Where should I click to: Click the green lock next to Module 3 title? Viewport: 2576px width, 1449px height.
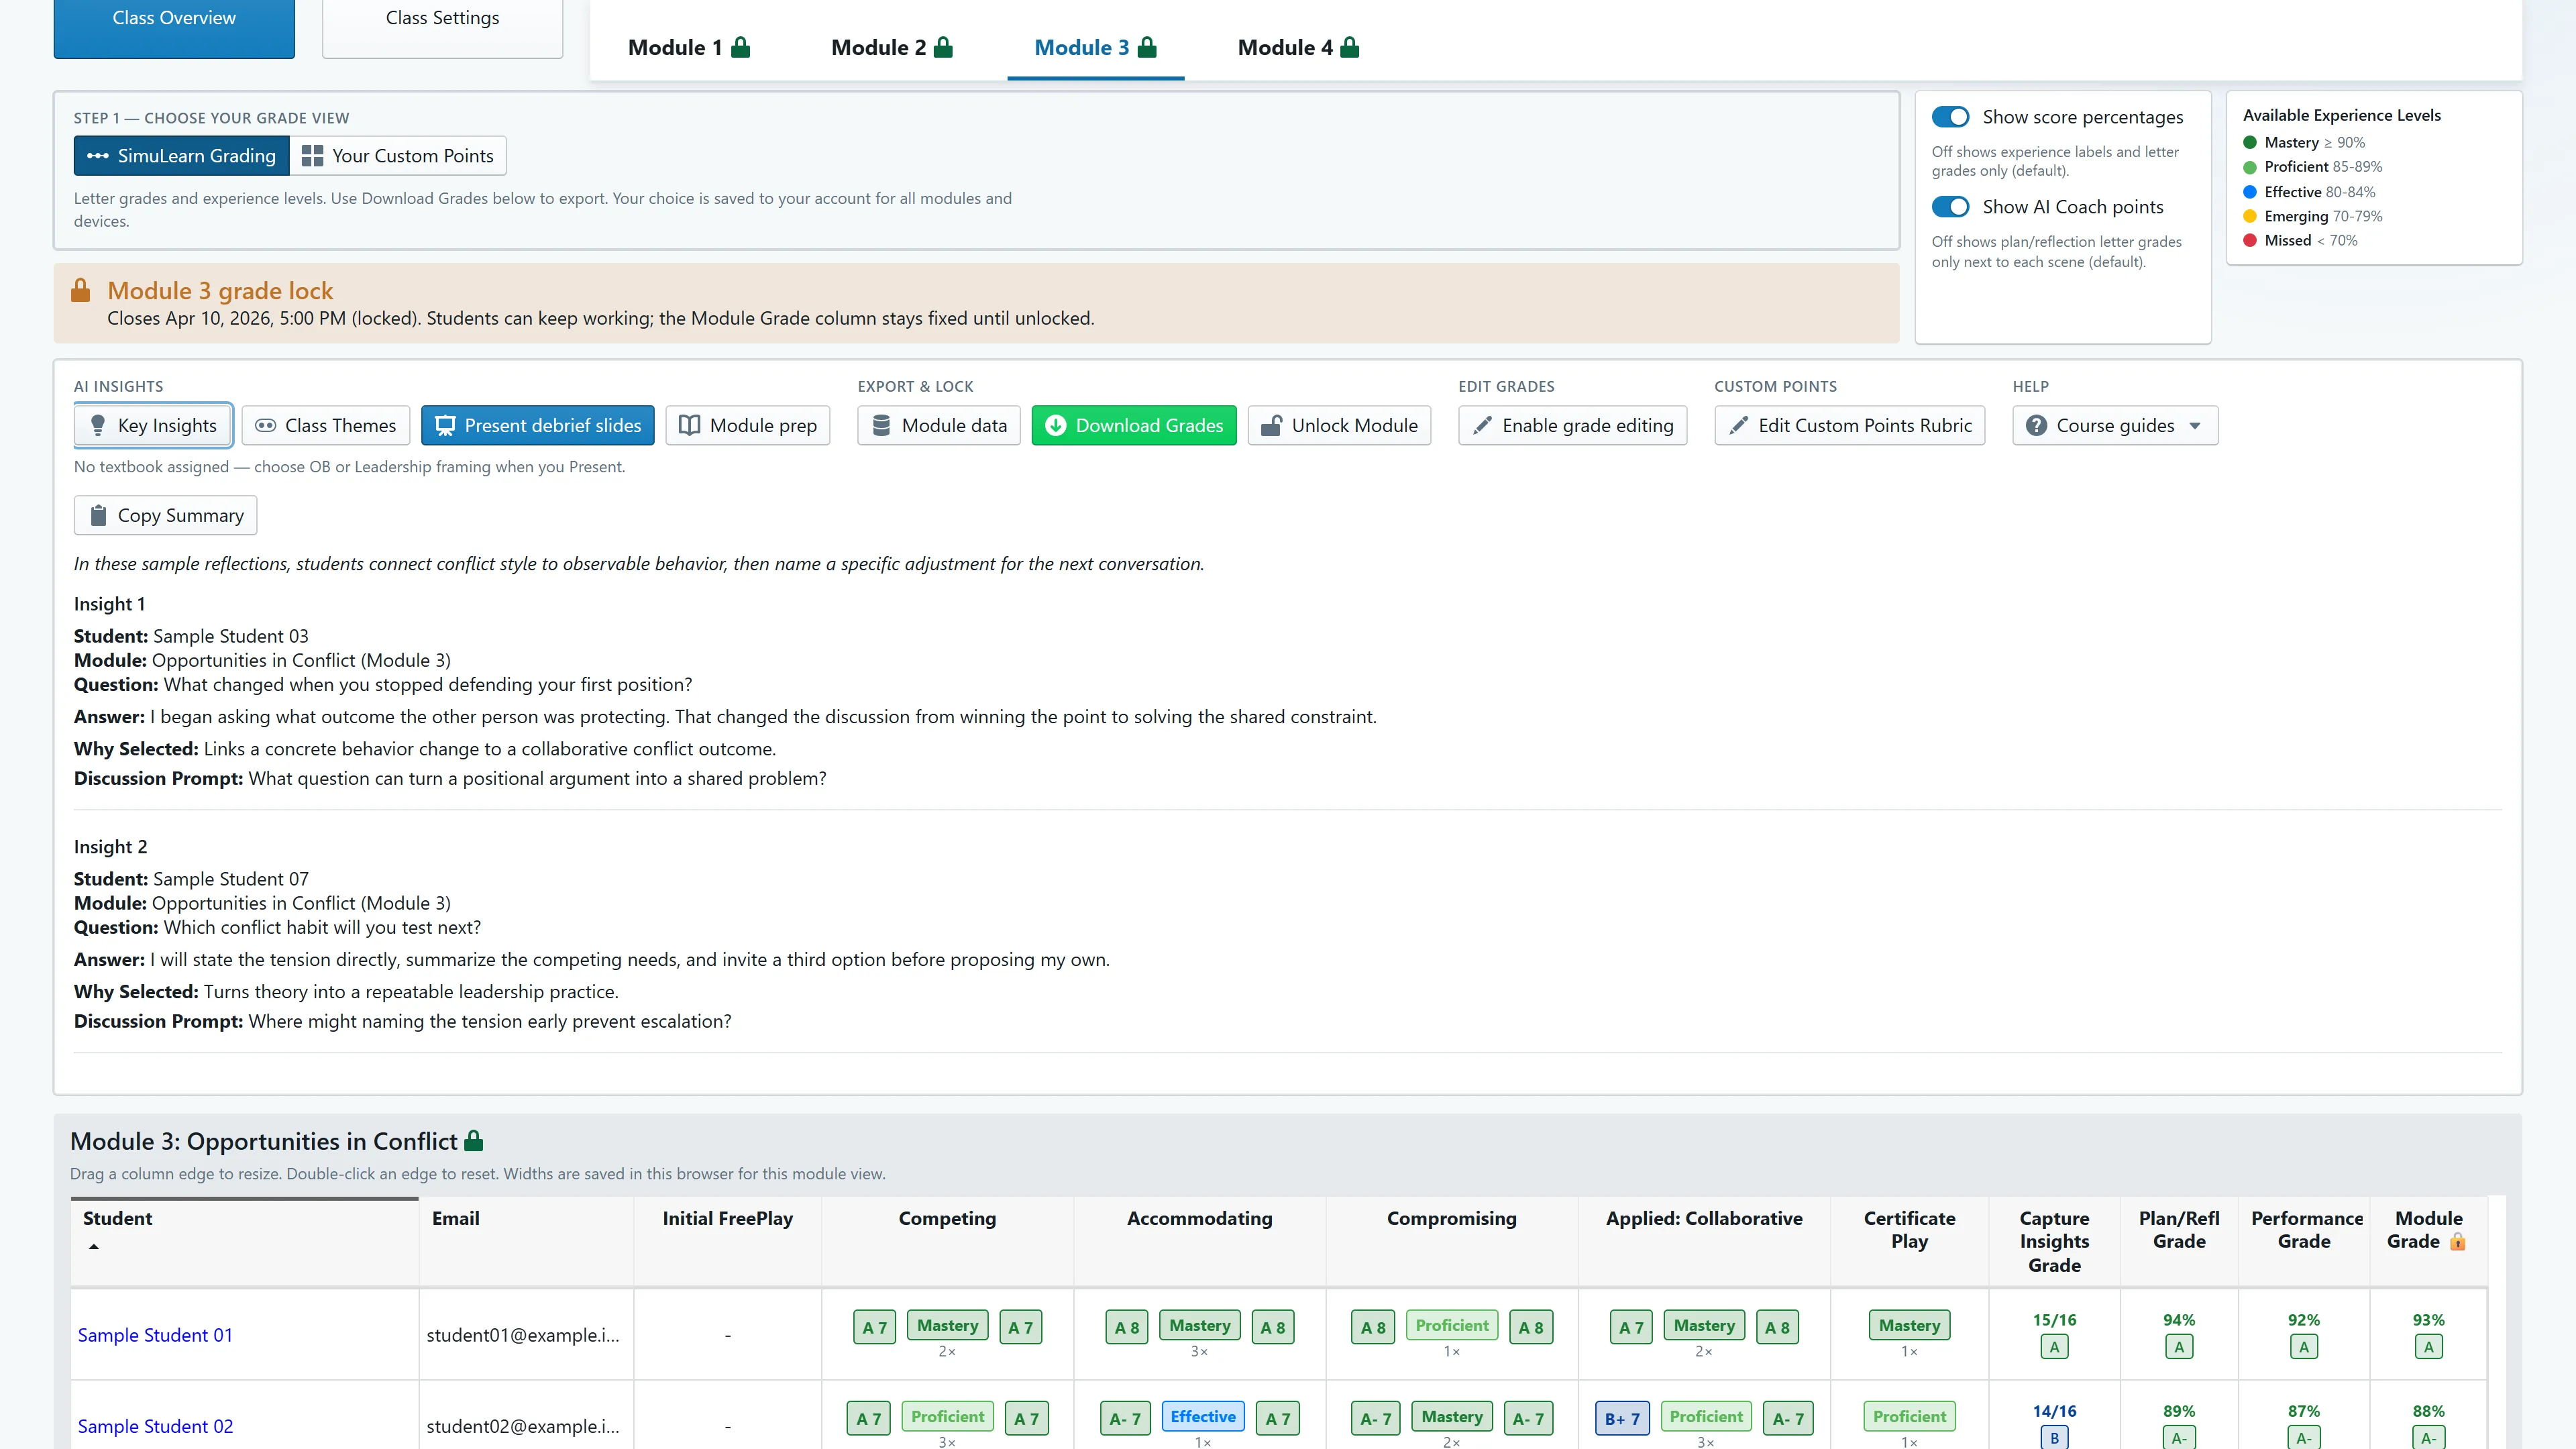(474, 1140)
